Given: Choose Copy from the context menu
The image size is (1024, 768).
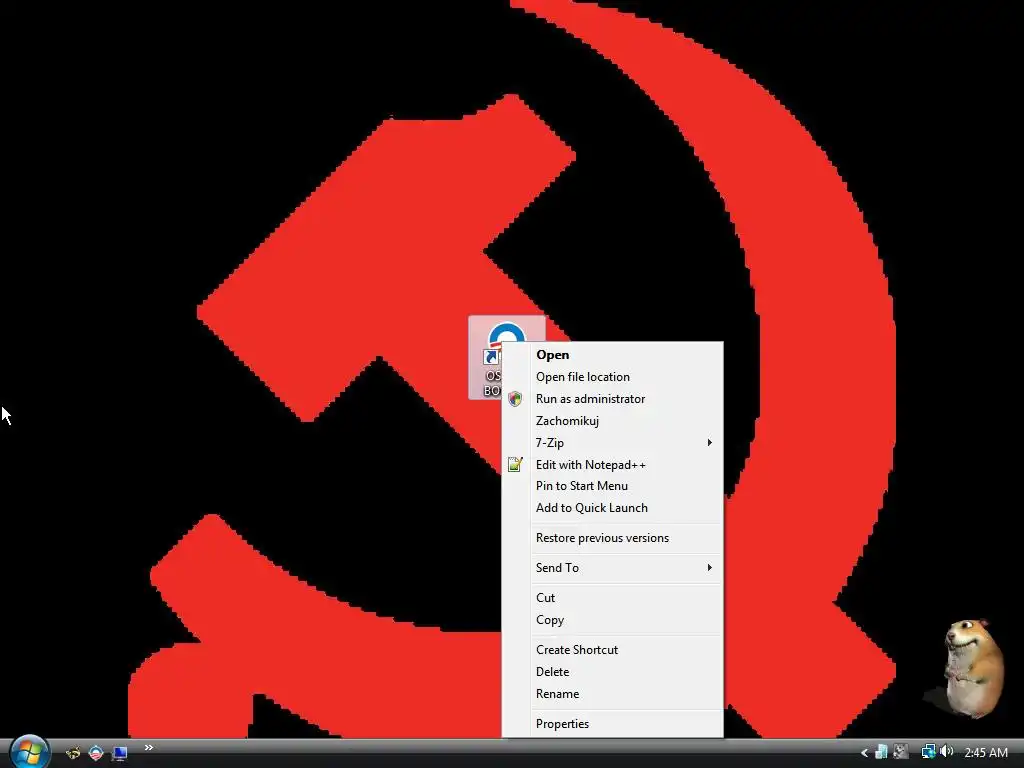Looking at the screenshot, I should pos(613,620).
